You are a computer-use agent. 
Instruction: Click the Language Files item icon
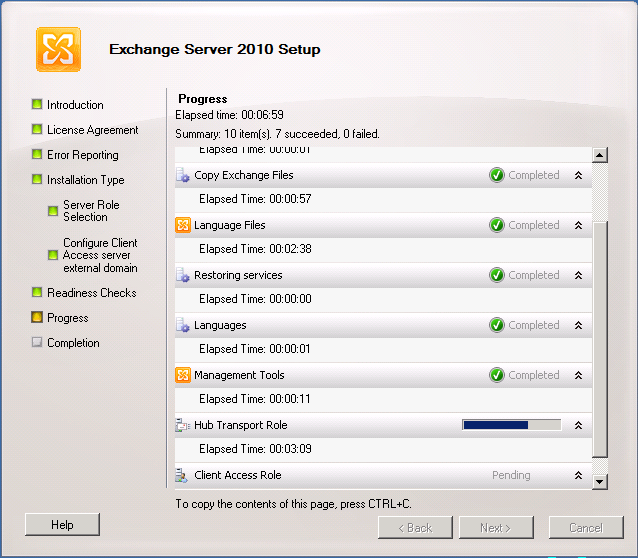[183, 225]
